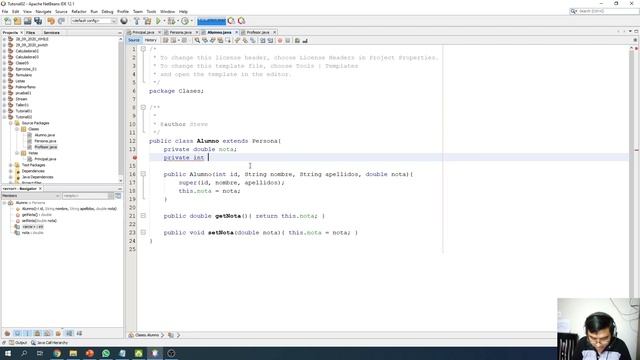Image resolution: width=640 pixels, height=360 pixels.
Task: Open the Debug menu
Action: click(107, 11)
